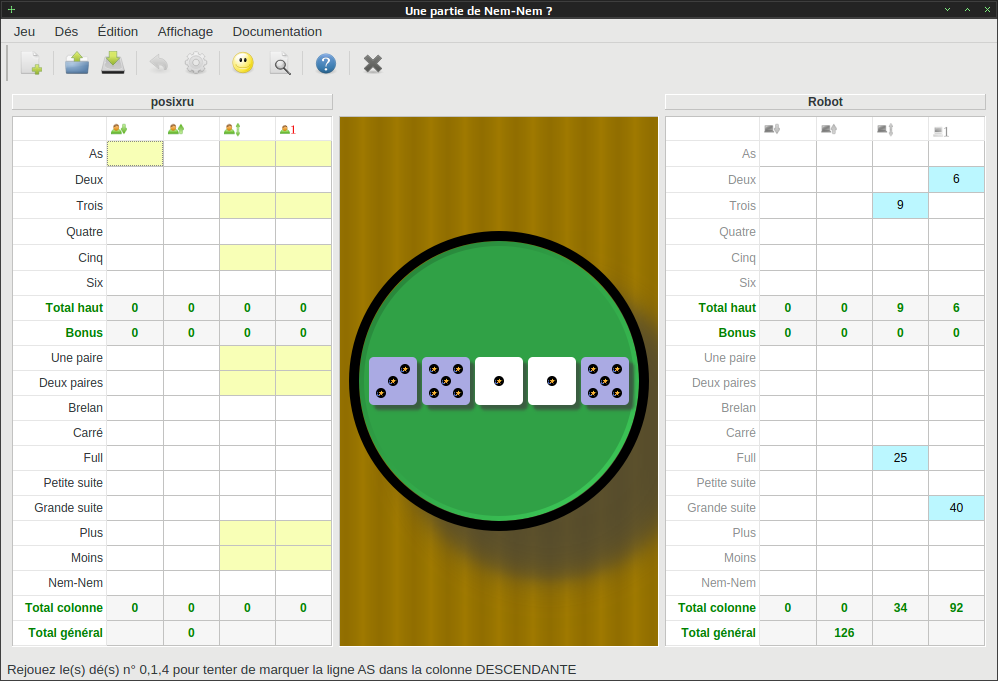Click the grey X icon in the toolbar
998x681 pixels.
coord(373,64)
